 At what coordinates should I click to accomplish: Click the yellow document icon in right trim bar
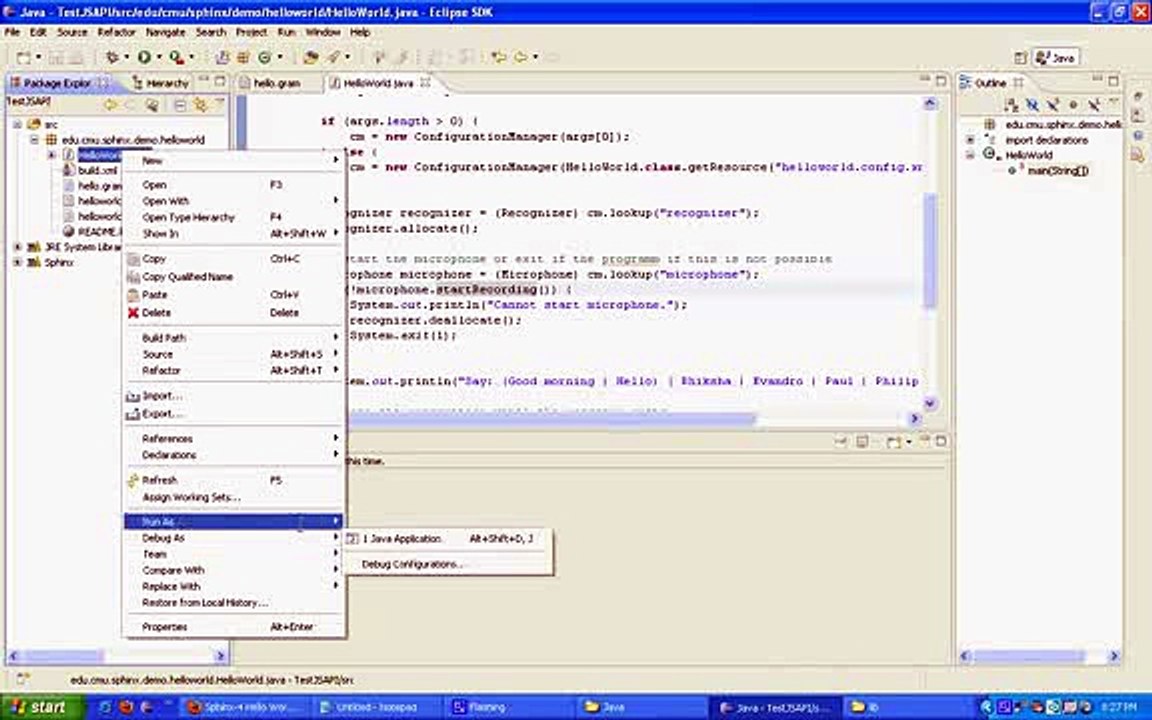1137,154
